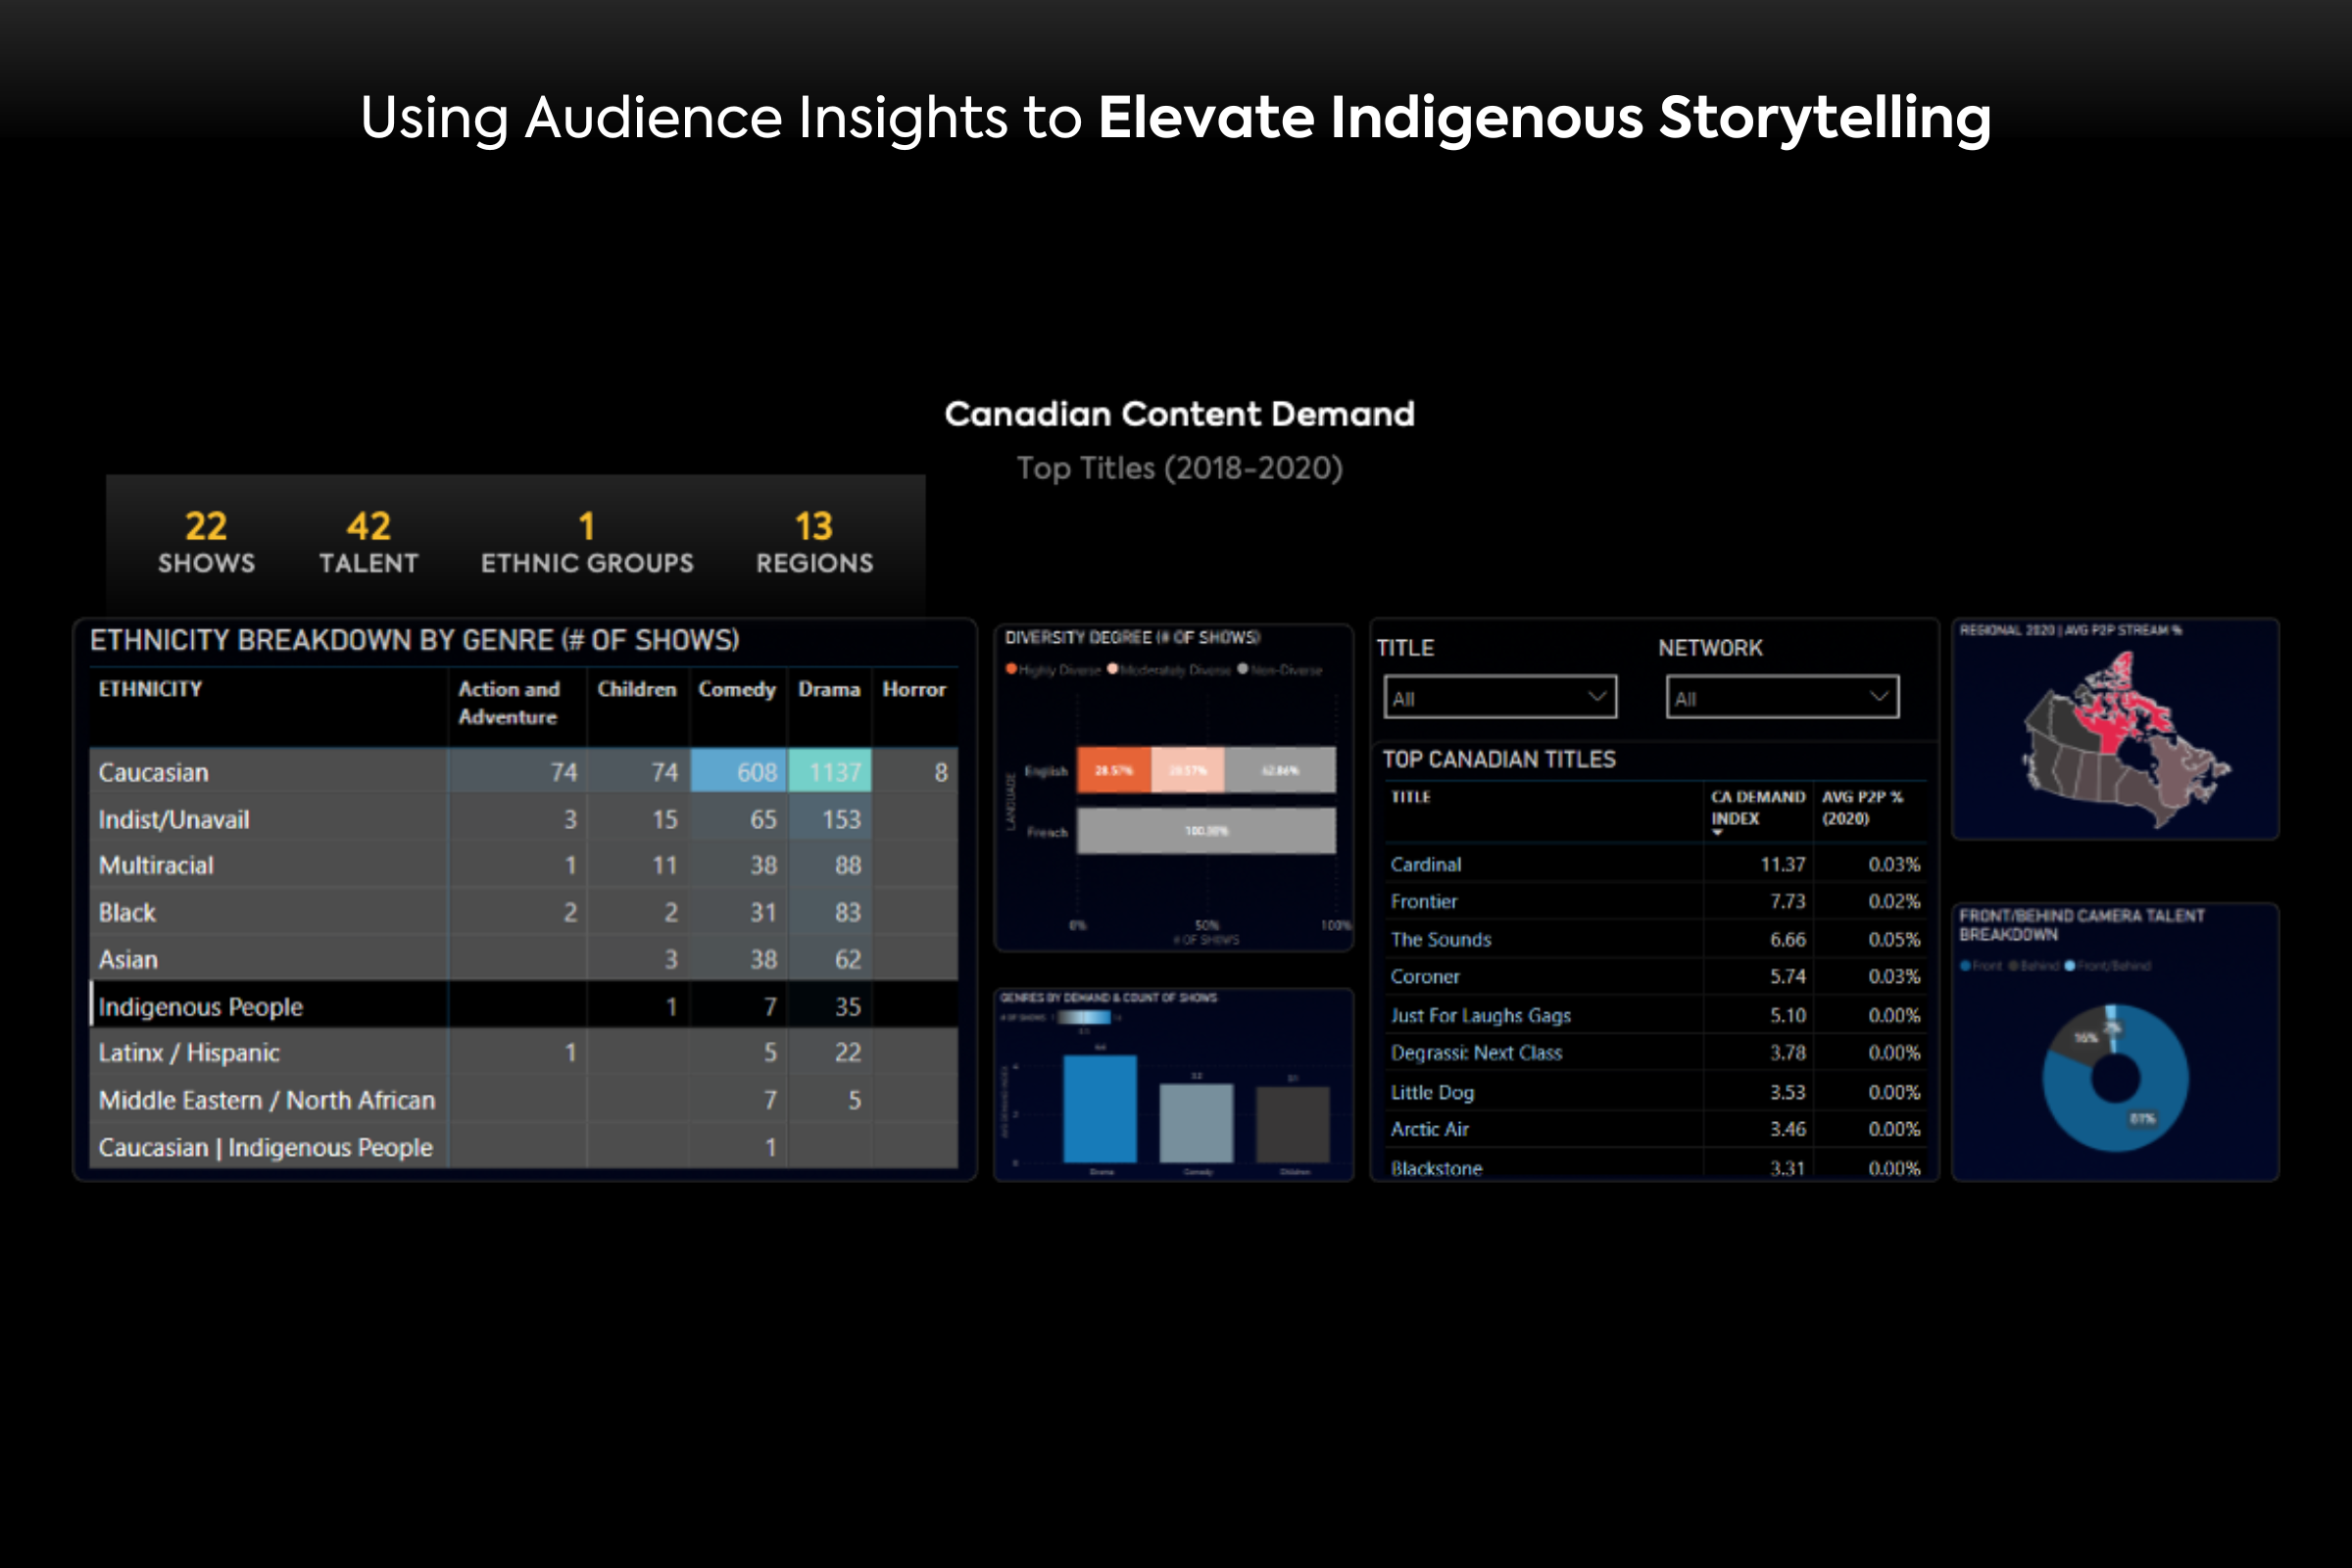Click the blue Drama bar in genres chart
The height and width of the screenshot is (1568, 2352).
tap(1099, 1108)
